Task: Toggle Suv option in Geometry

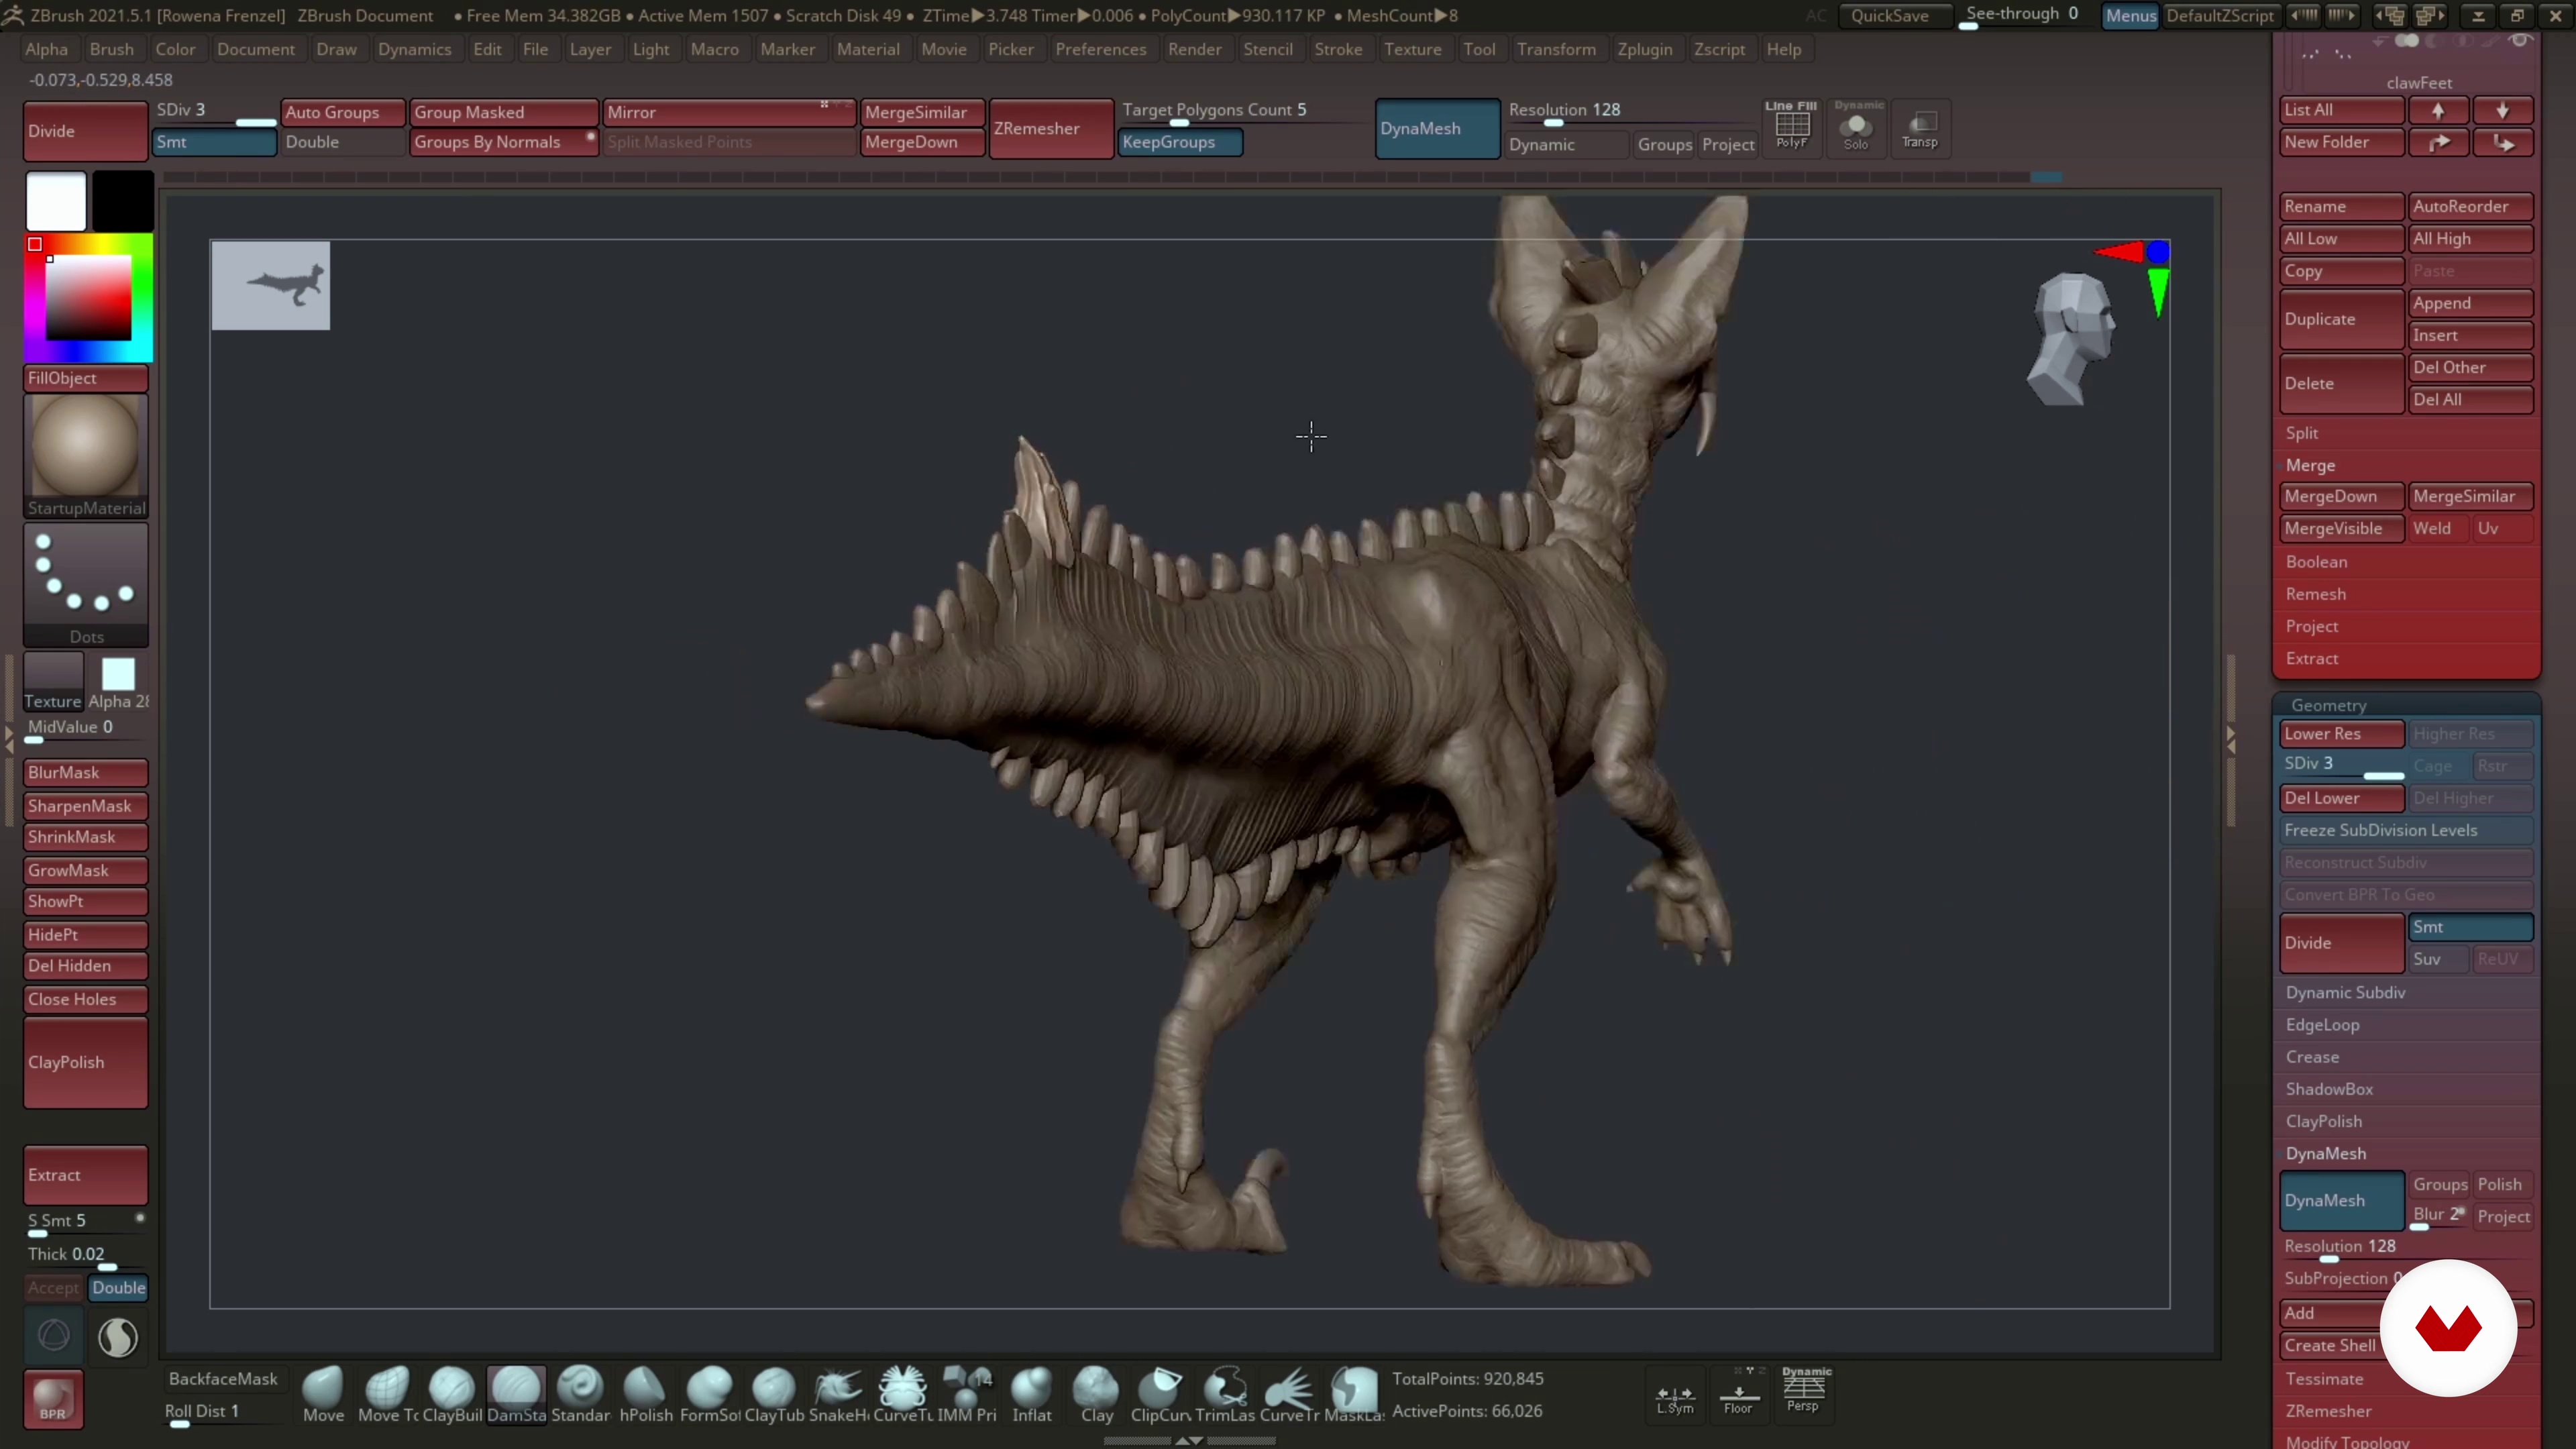Action: (2438, 959)
